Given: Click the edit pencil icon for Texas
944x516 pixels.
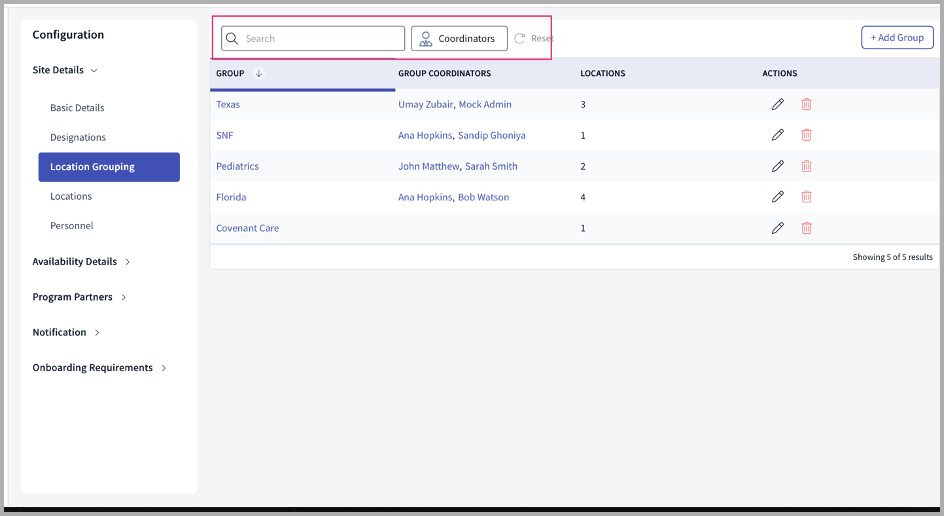Looking at the screenshot, I should tap(777, 104).
